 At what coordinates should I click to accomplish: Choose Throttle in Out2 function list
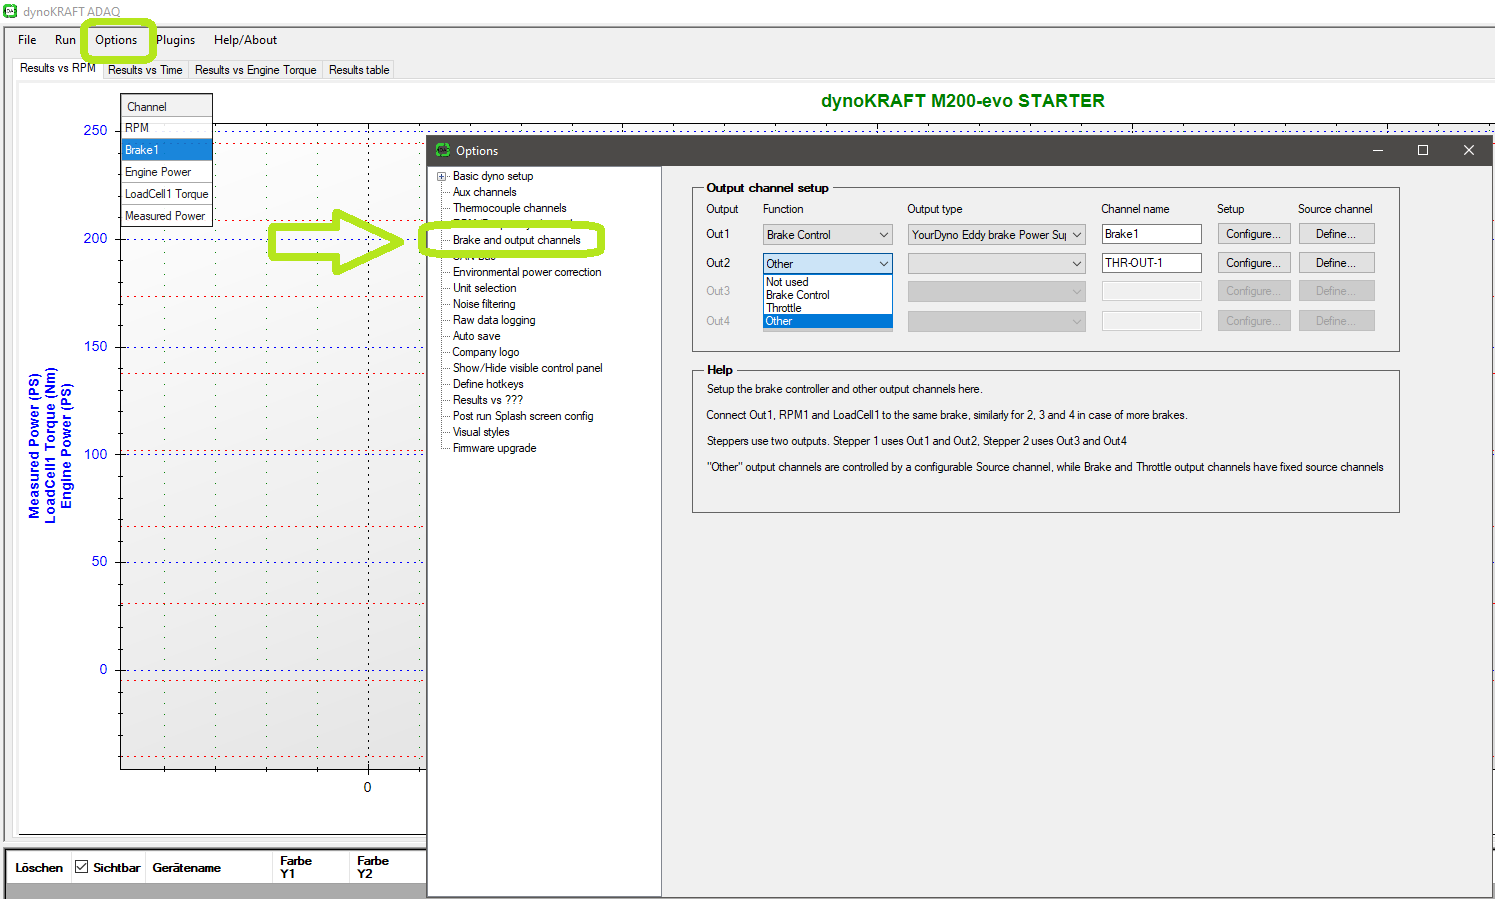click(827, 308)
